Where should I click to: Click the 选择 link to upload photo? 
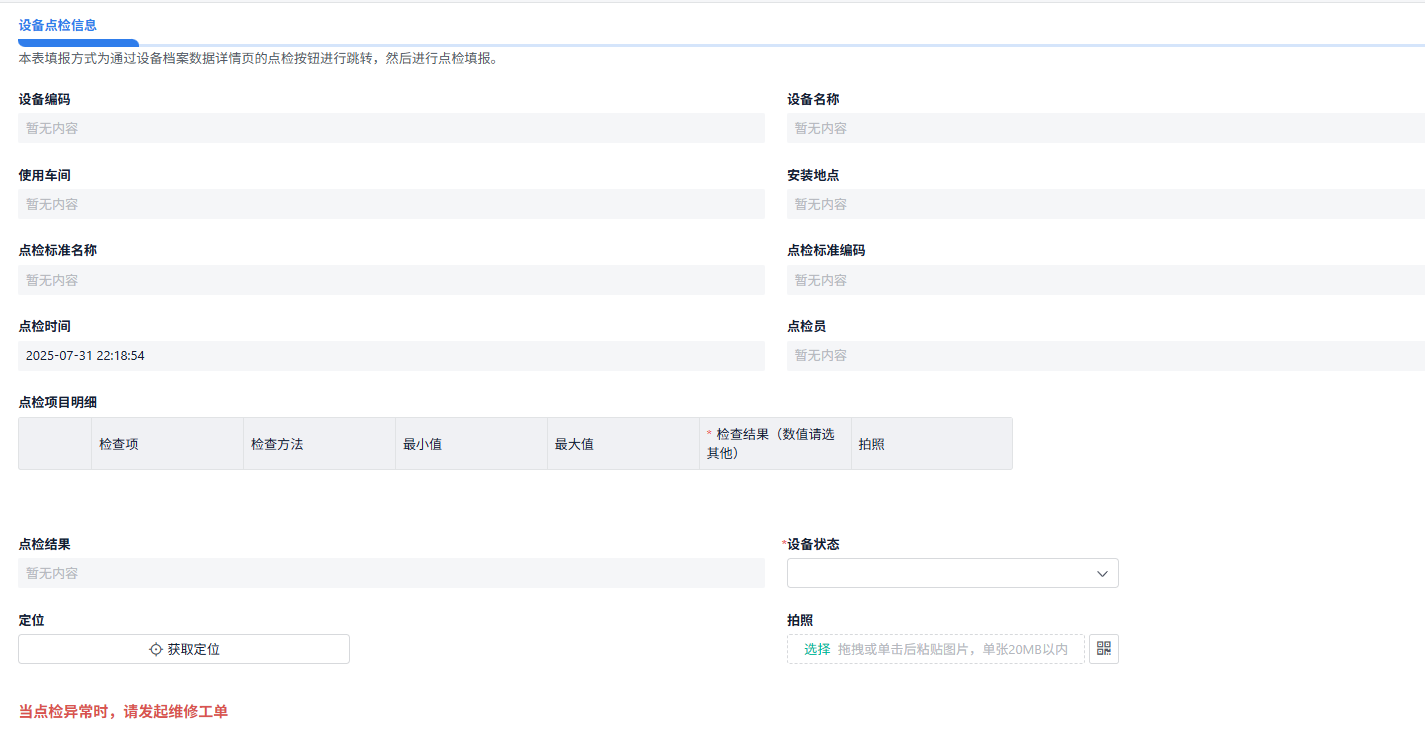click(817, 649)
